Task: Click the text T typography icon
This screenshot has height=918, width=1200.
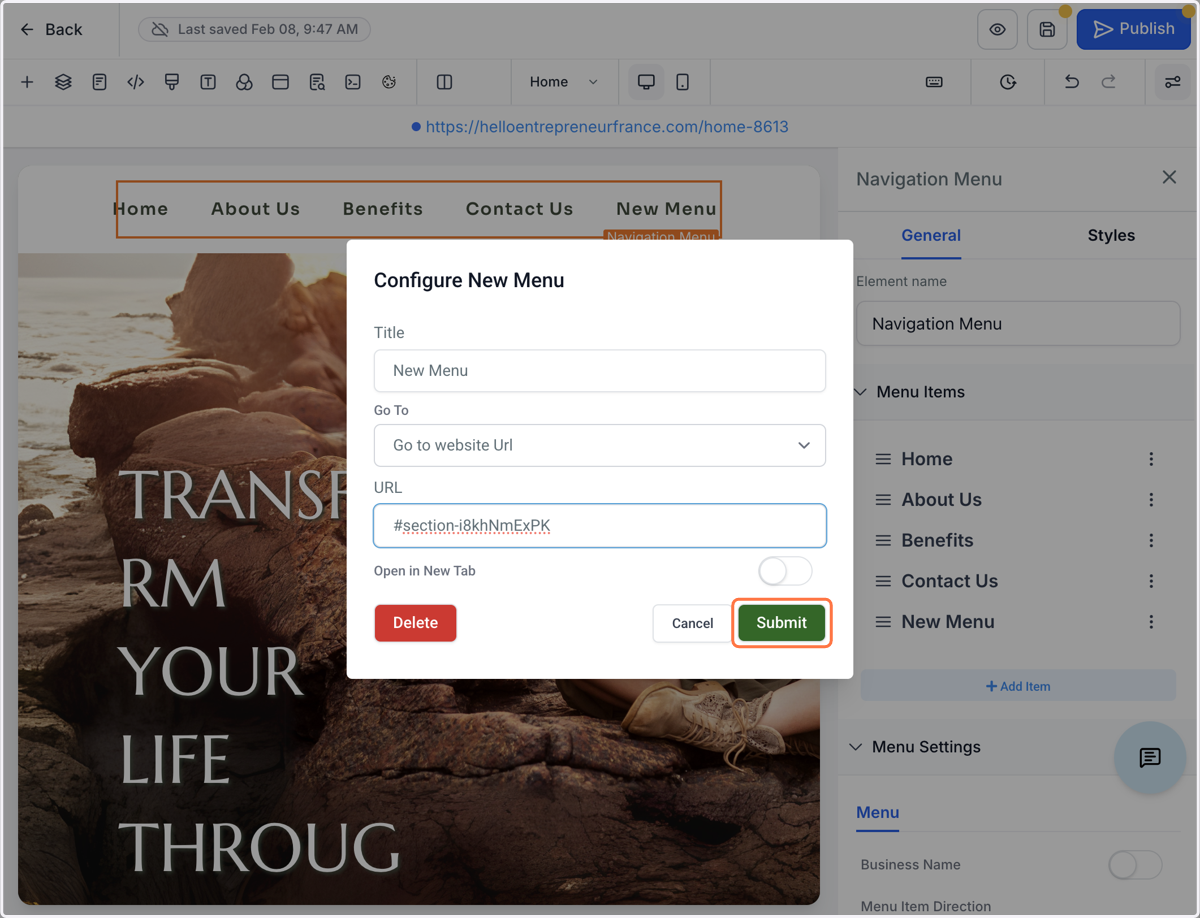Action: pyautogui.click(x=208, y=82)
